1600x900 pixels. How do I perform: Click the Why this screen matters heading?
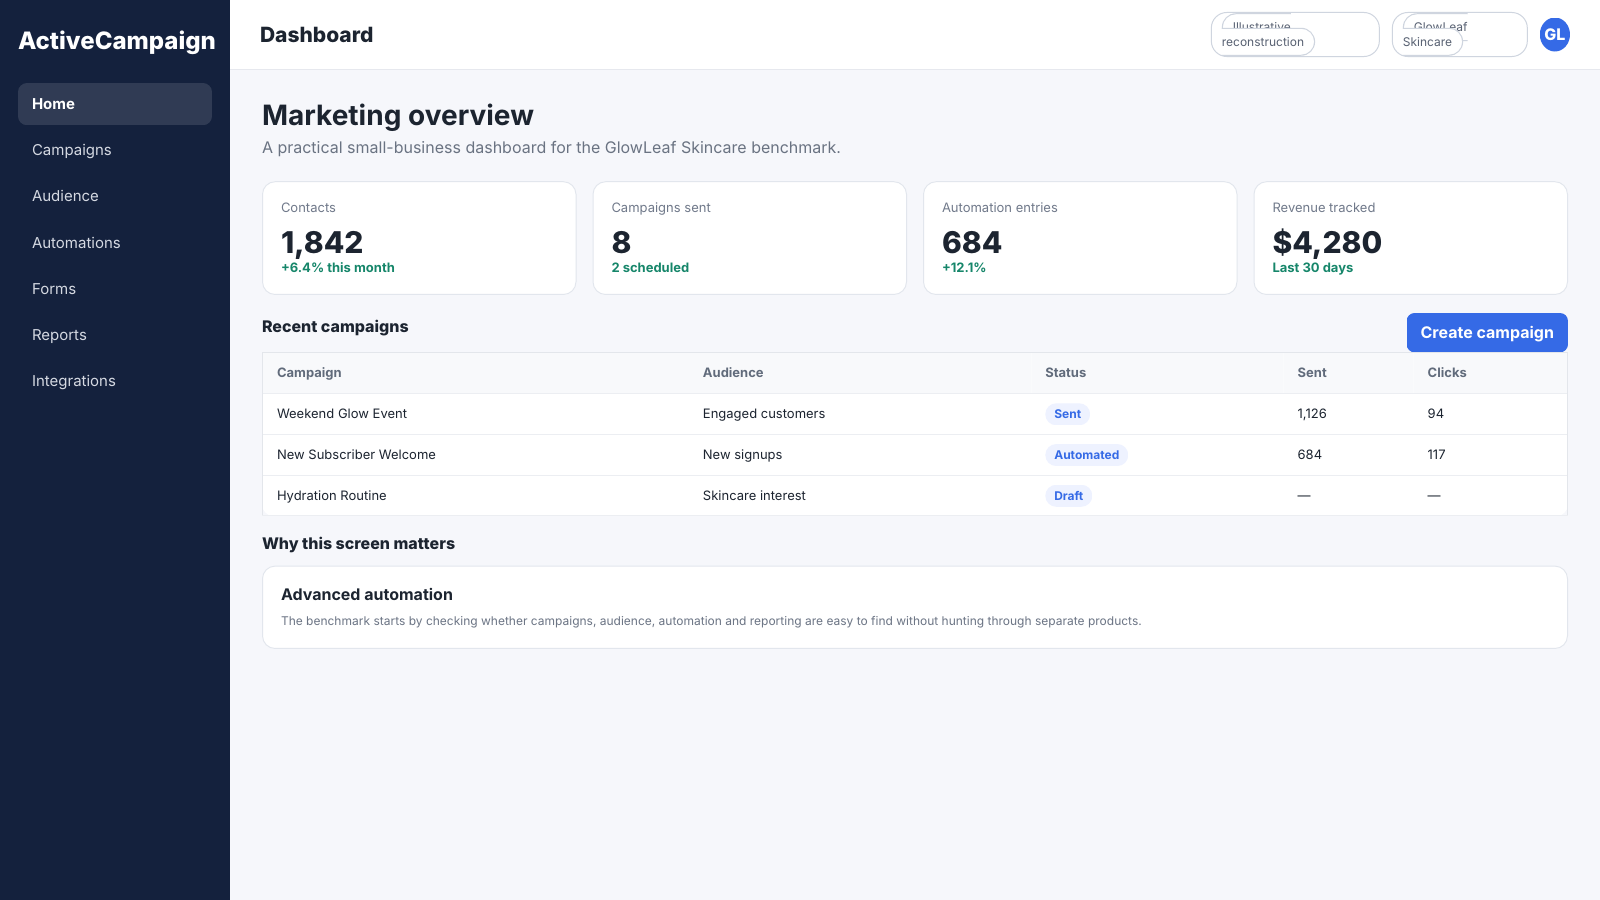click(358, 544)
